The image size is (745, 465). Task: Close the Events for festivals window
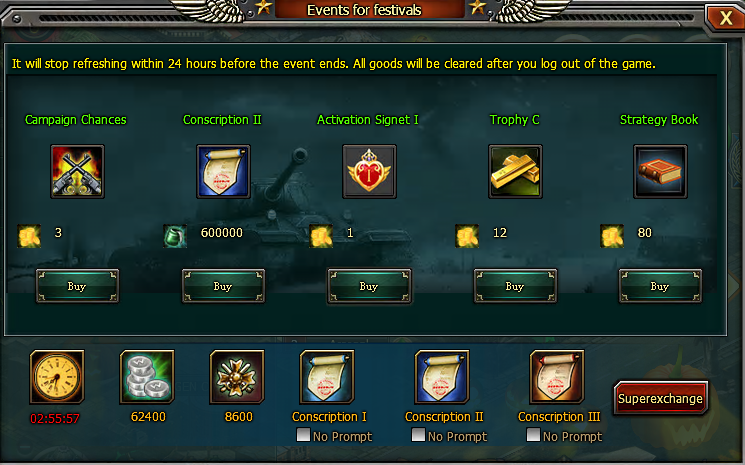point(725,18)
